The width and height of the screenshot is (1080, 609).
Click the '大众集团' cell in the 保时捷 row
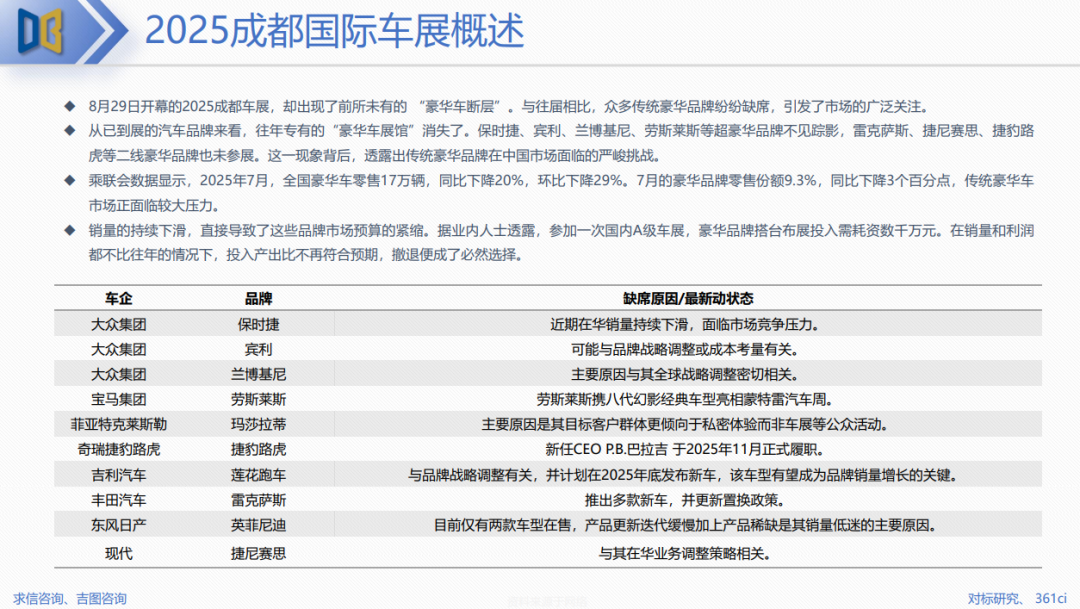118,324
